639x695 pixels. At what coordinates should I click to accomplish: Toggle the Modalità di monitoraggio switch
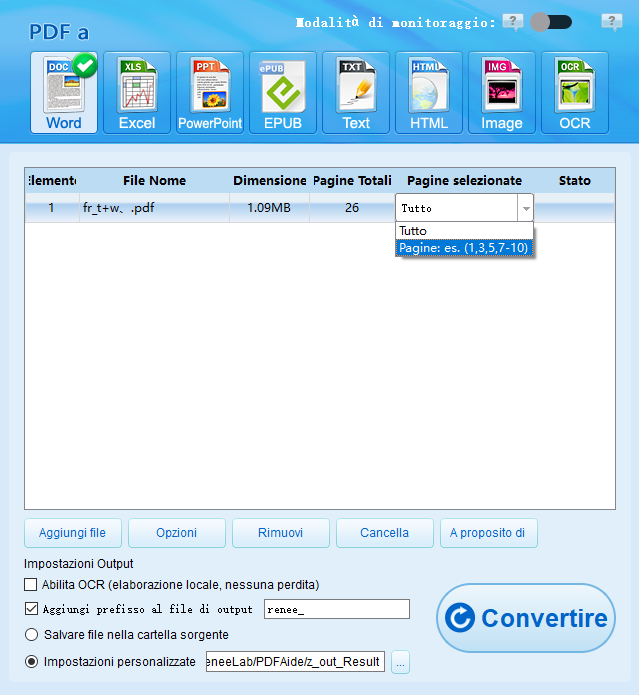click(x=551, y=22)
